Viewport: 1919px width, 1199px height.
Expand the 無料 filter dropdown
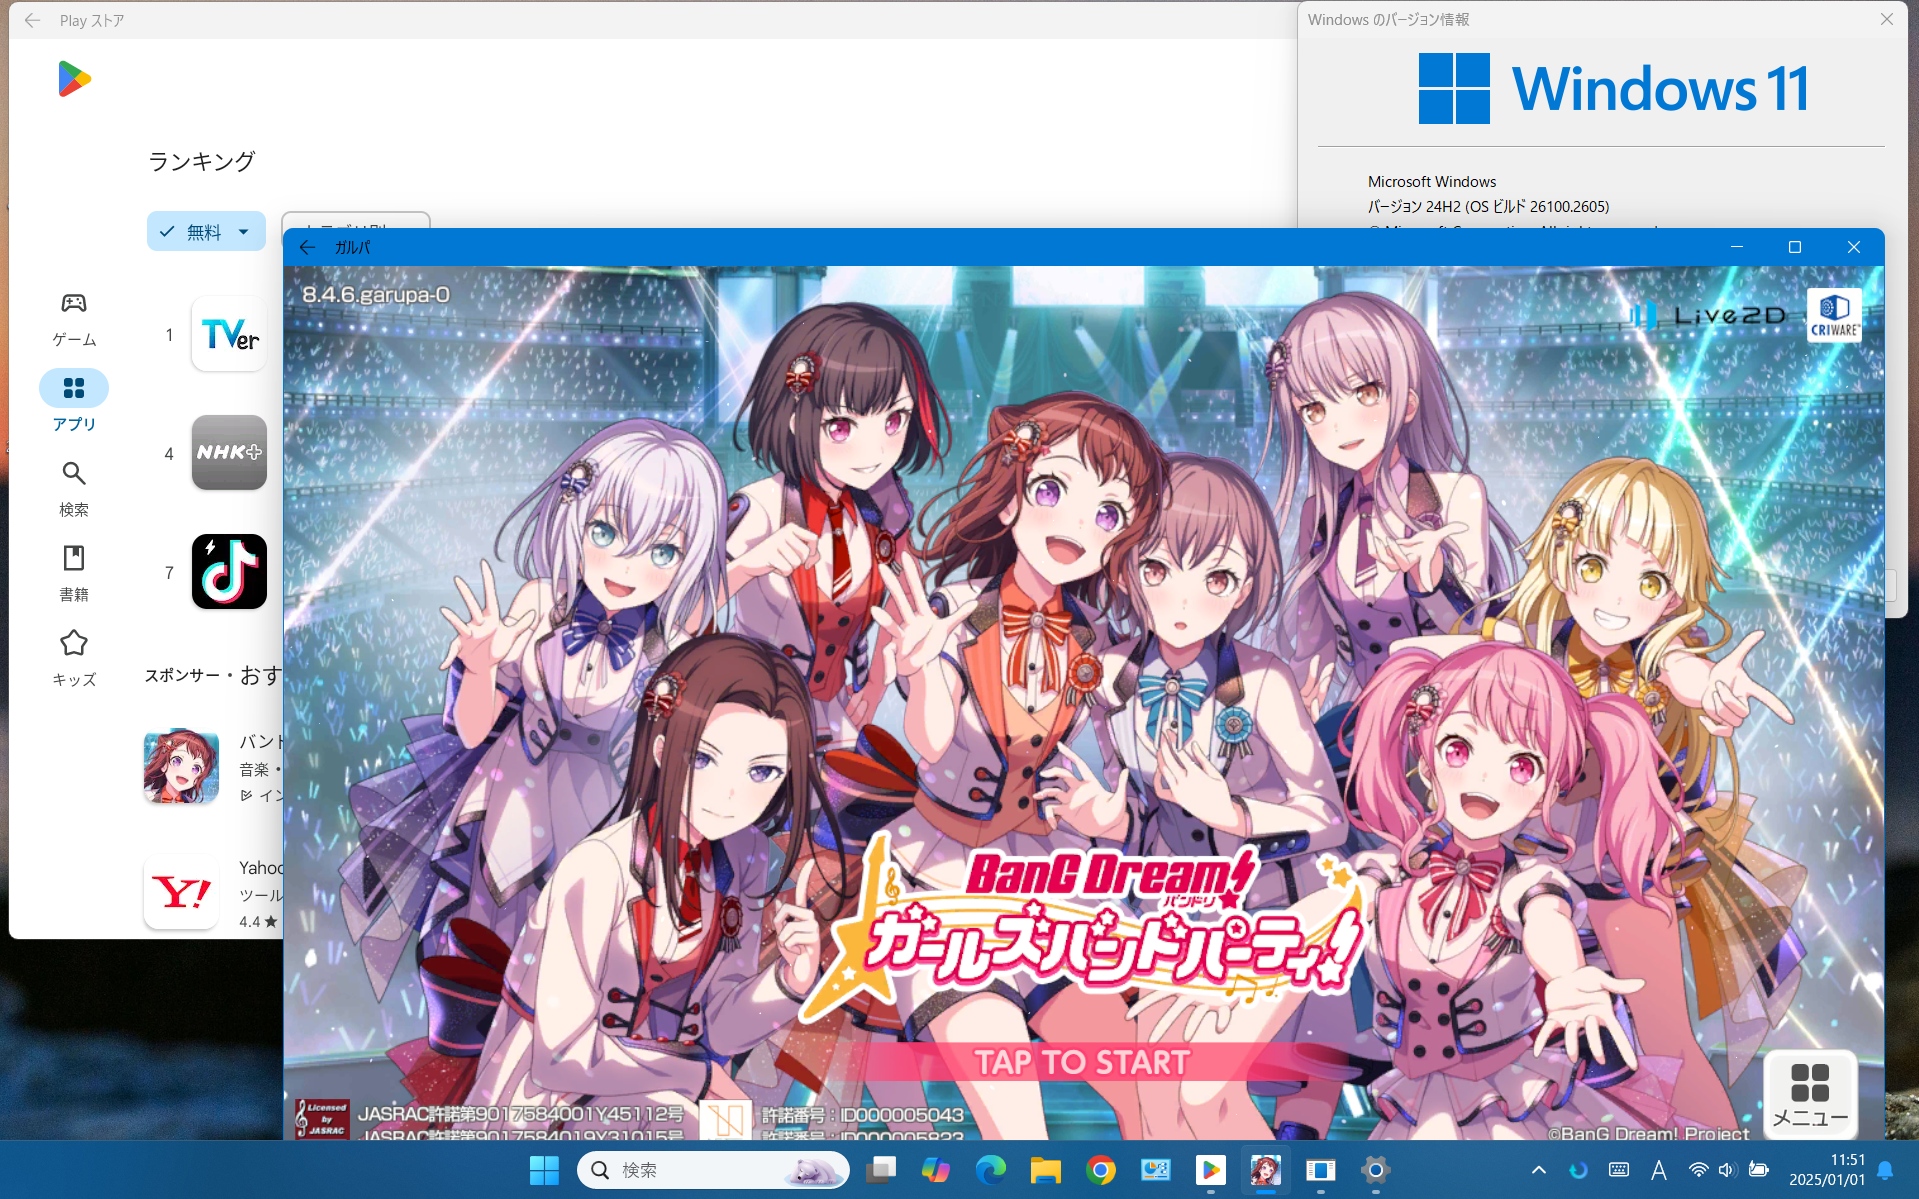(x=206, y=231)
